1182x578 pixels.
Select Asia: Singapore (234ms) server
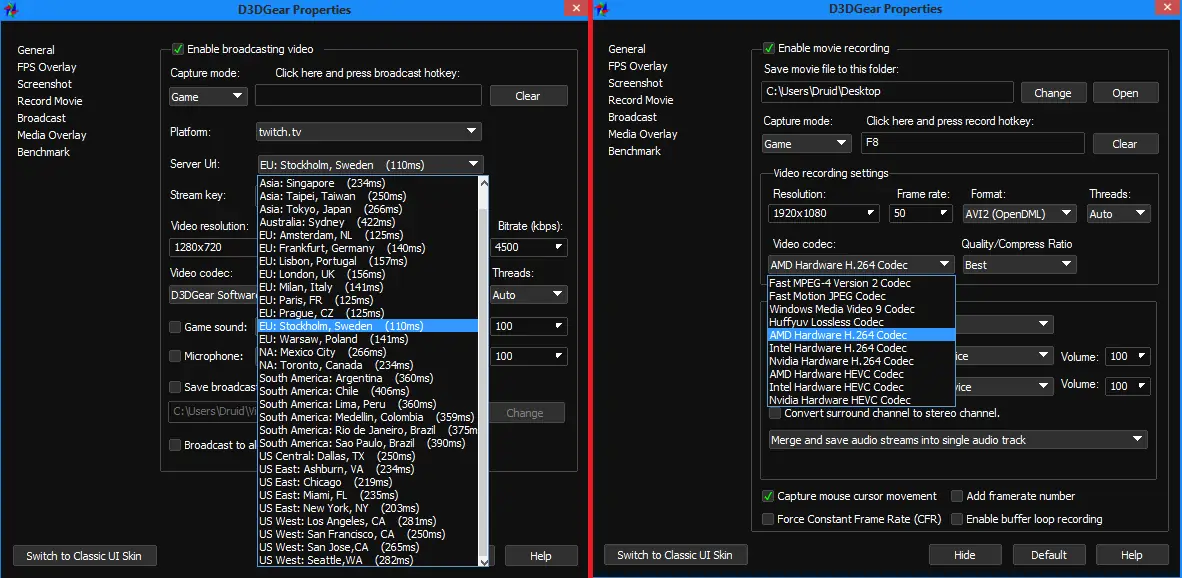(x=368, y=183)
